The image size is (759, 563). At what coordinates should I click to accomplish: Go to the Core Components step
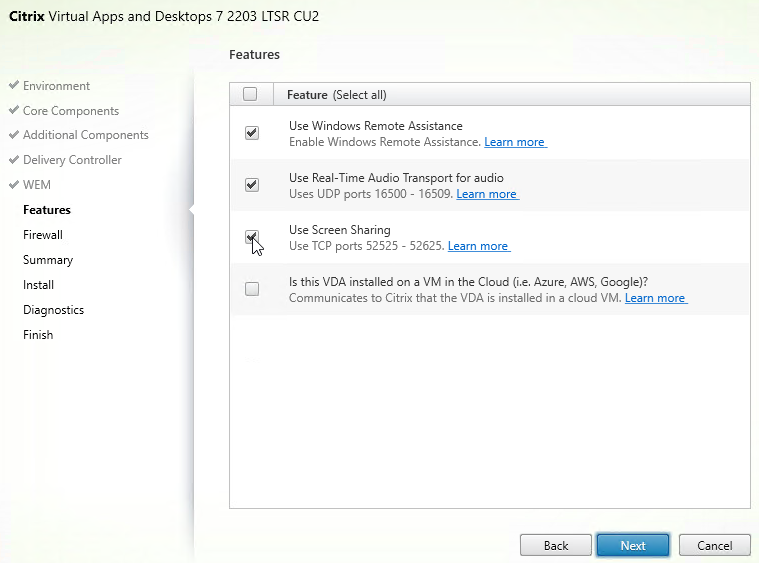71,111
